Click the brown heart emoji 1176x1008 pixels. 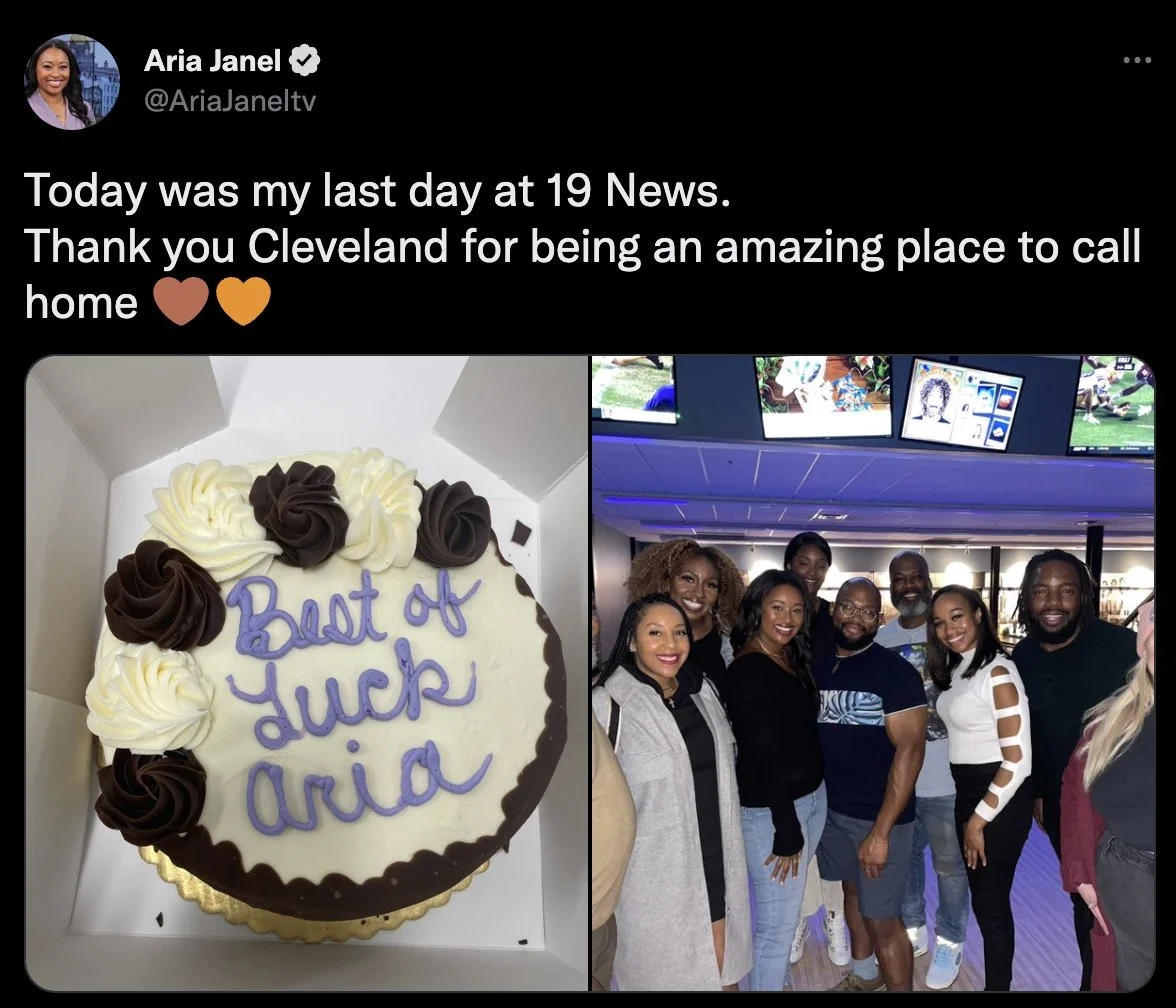(x=182, y=302)
